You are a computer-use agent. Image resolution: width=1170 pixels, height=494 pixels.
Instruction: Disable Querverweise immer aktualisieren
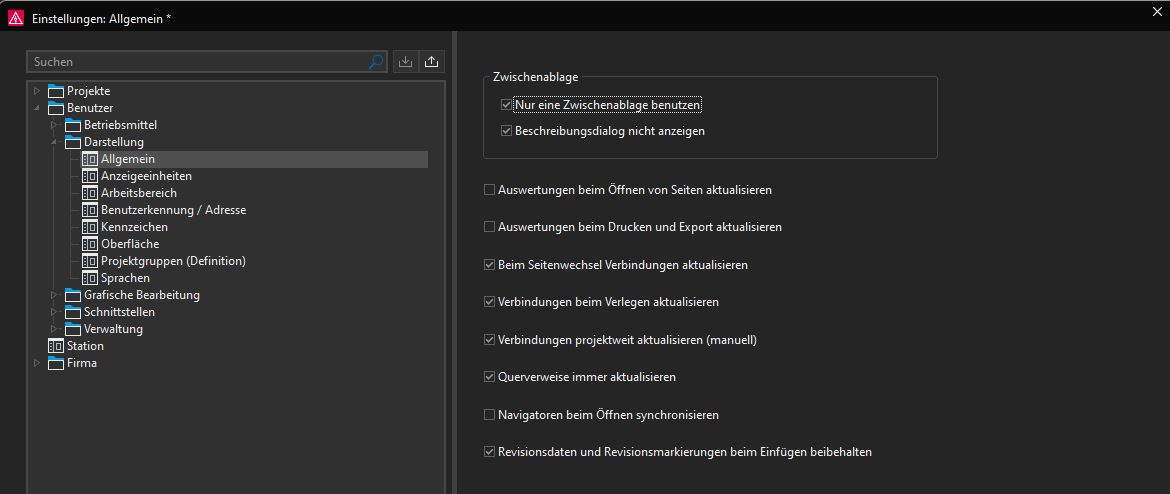point(489,377)
